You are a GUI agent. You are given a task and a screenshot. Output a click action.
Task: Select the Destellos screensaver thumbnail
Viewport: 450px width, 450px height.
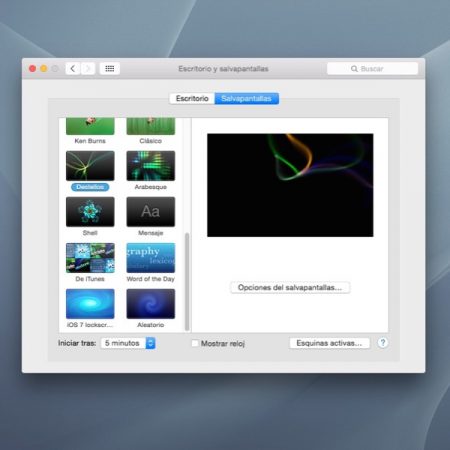(90, 166)
